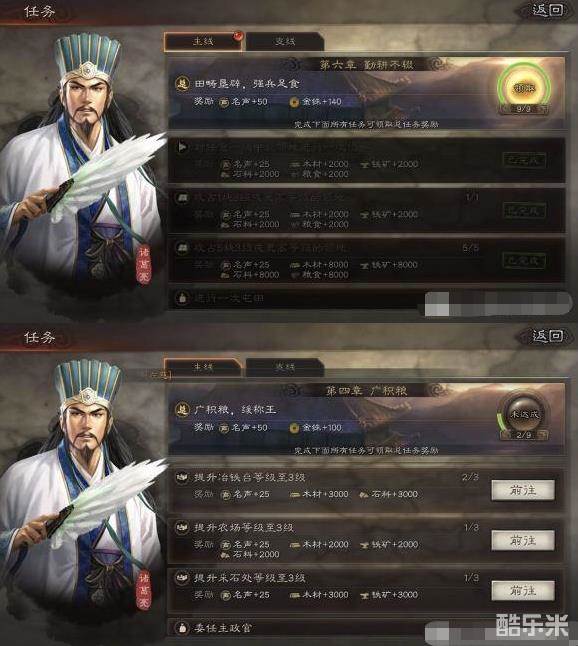578x646 pixels.
Task: Click the 未达成 chapter four reward orb
Action: tap(524, 414)
